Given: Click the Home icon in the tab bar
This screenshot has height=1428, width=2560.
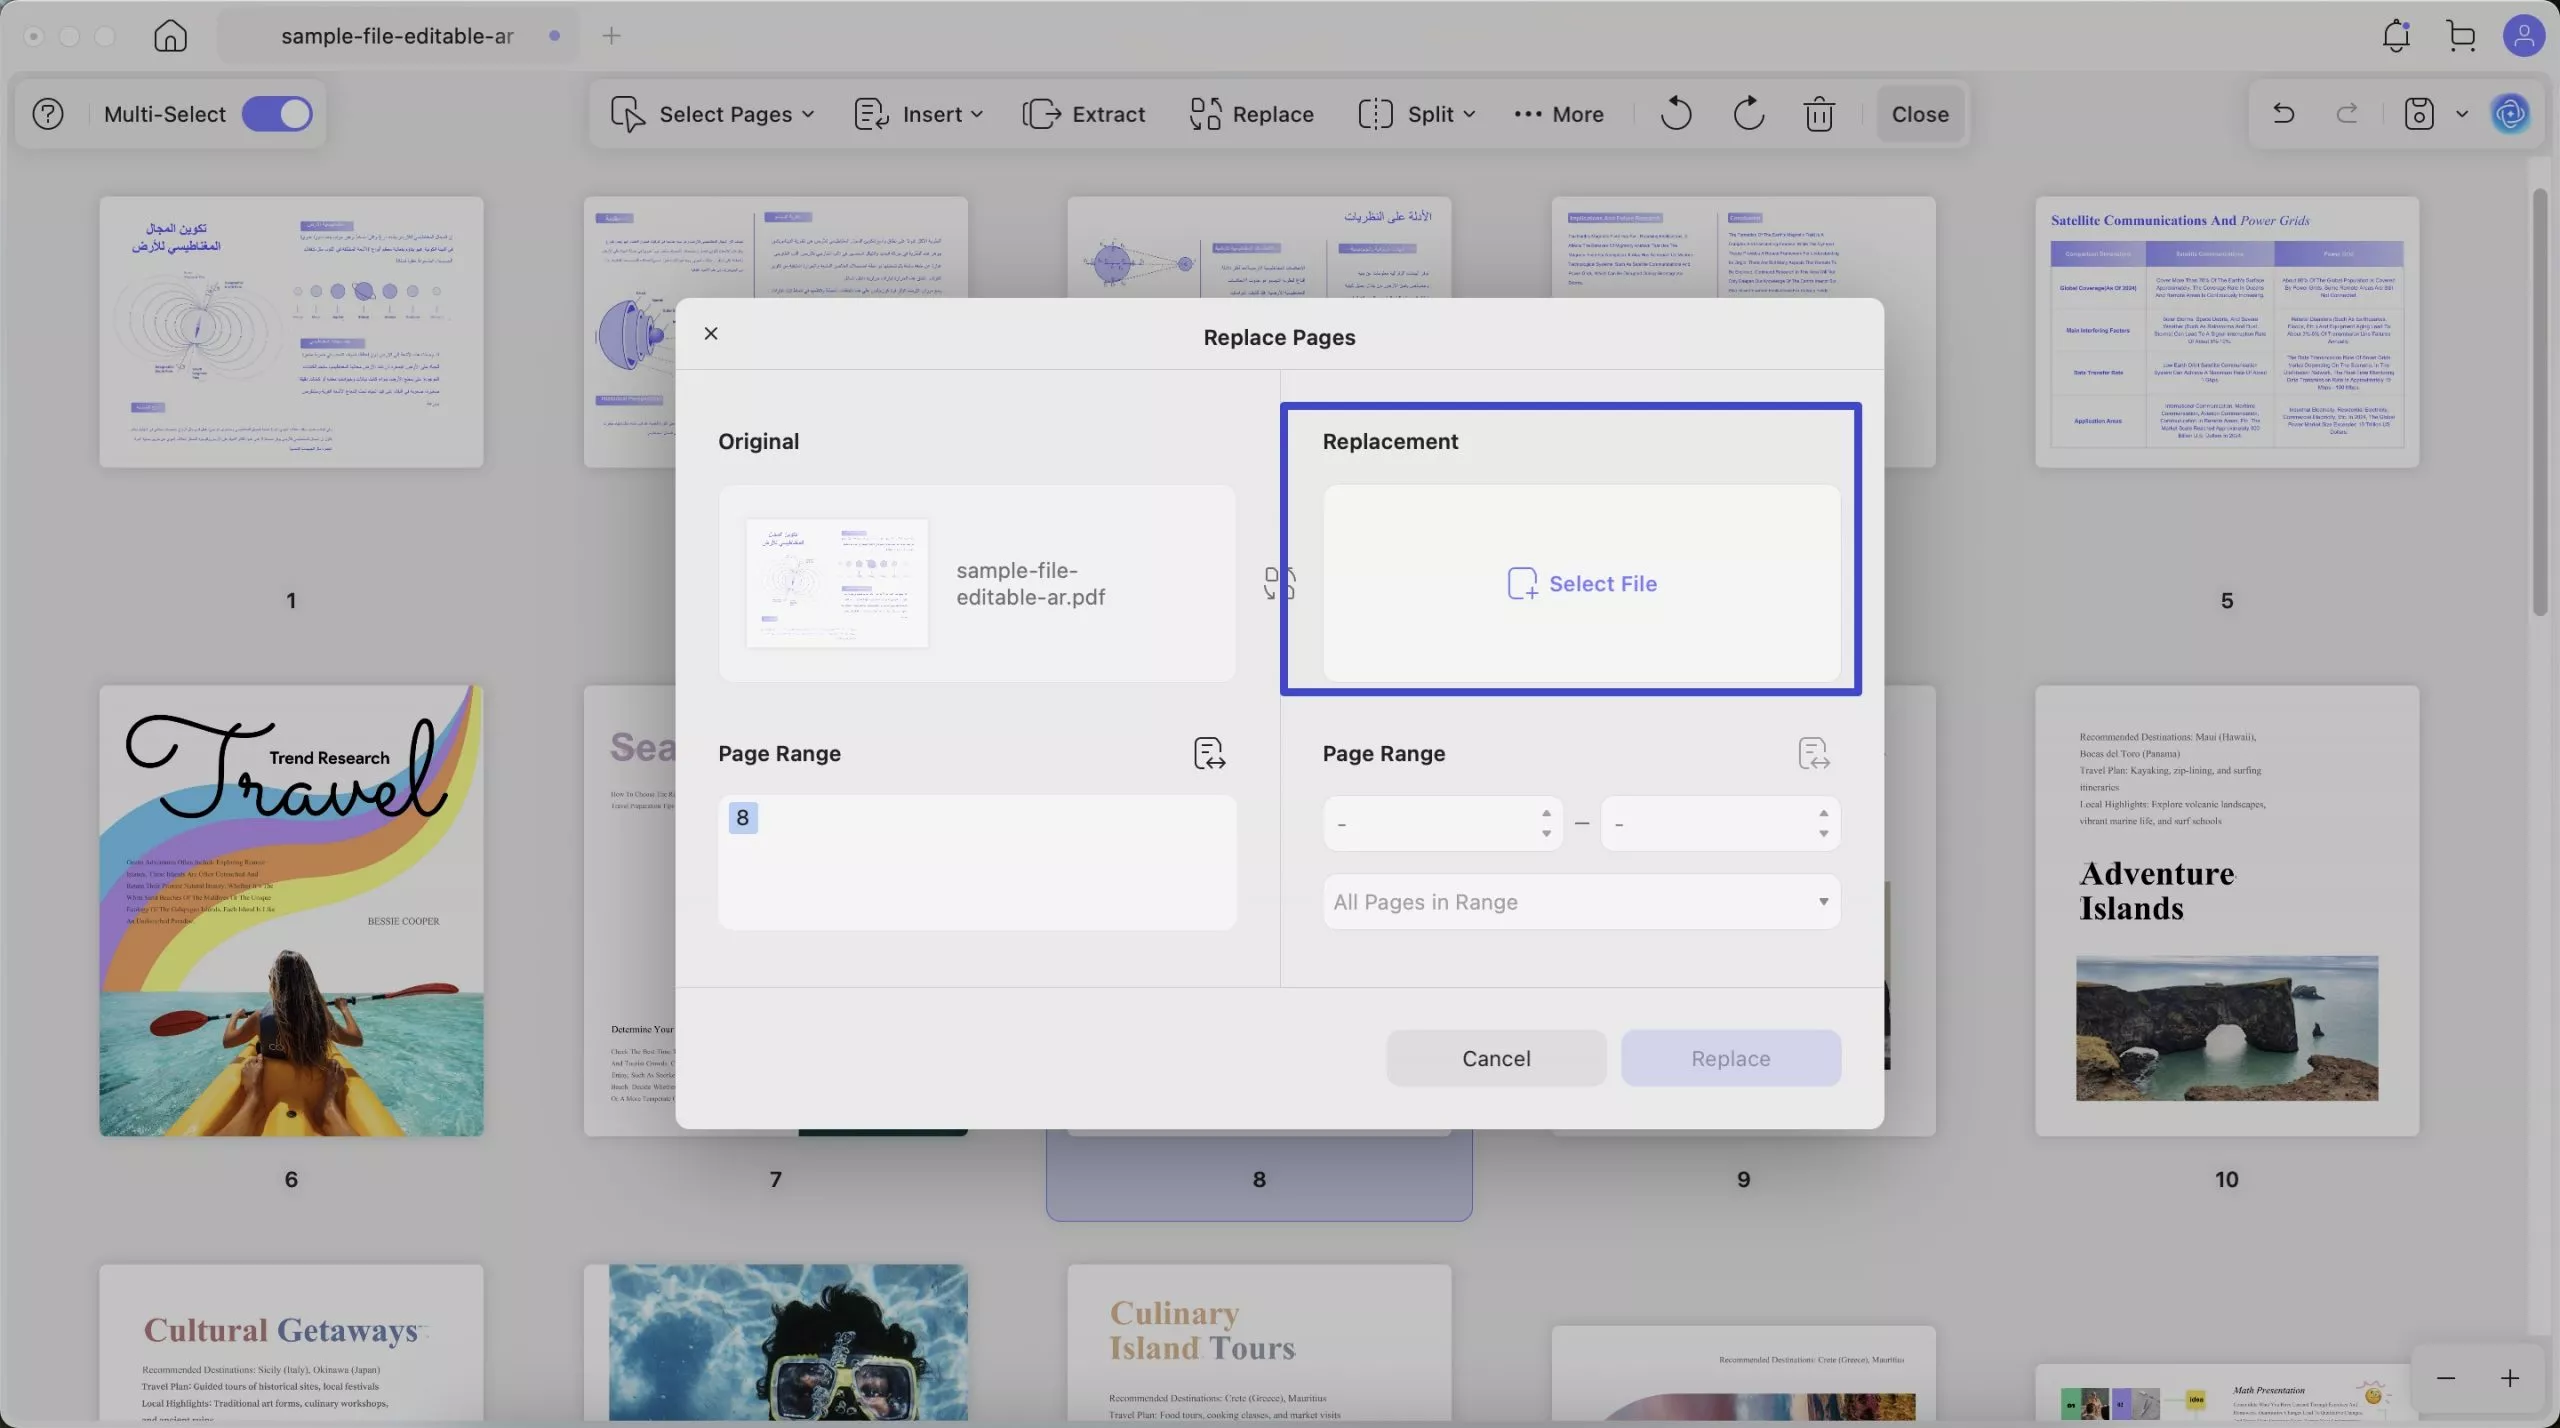Looking at the screenshot, I should [170, 36].
